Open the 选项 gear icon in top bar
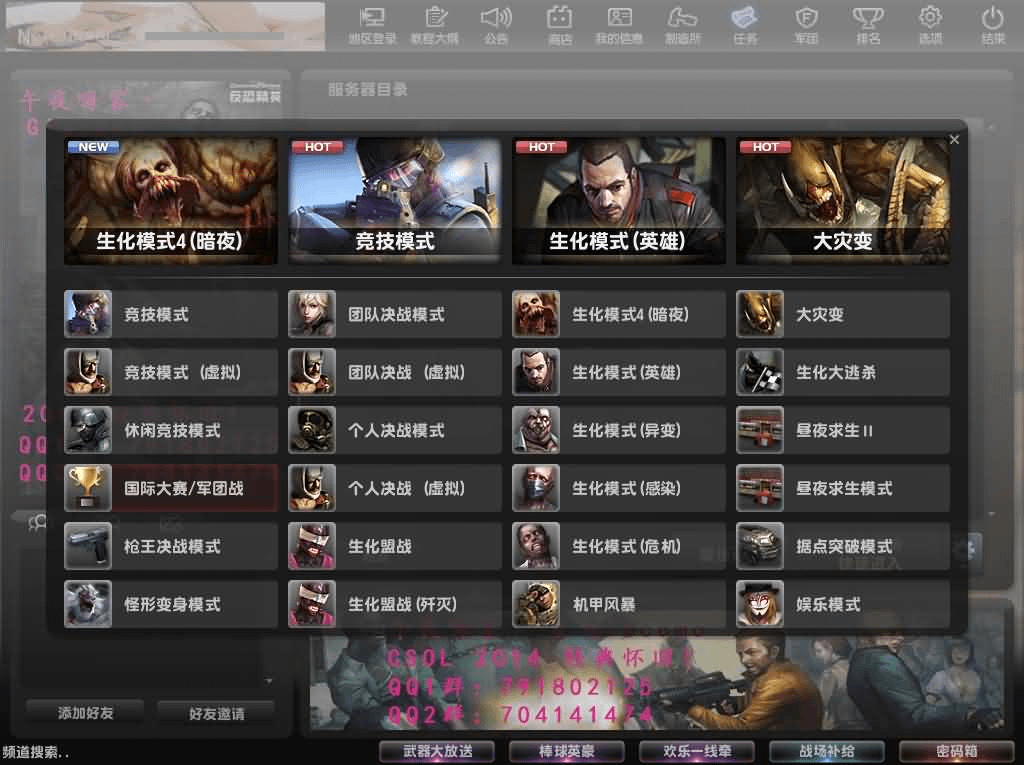 (x=931, y=25)
